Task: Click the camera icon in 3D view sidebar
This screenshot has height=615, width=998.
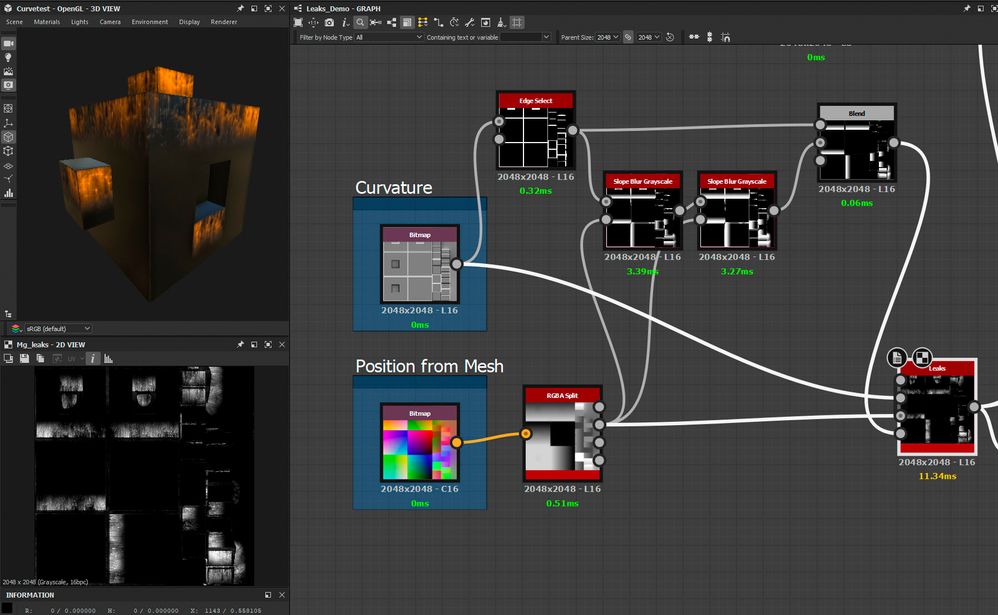Action: pos(8,44)
